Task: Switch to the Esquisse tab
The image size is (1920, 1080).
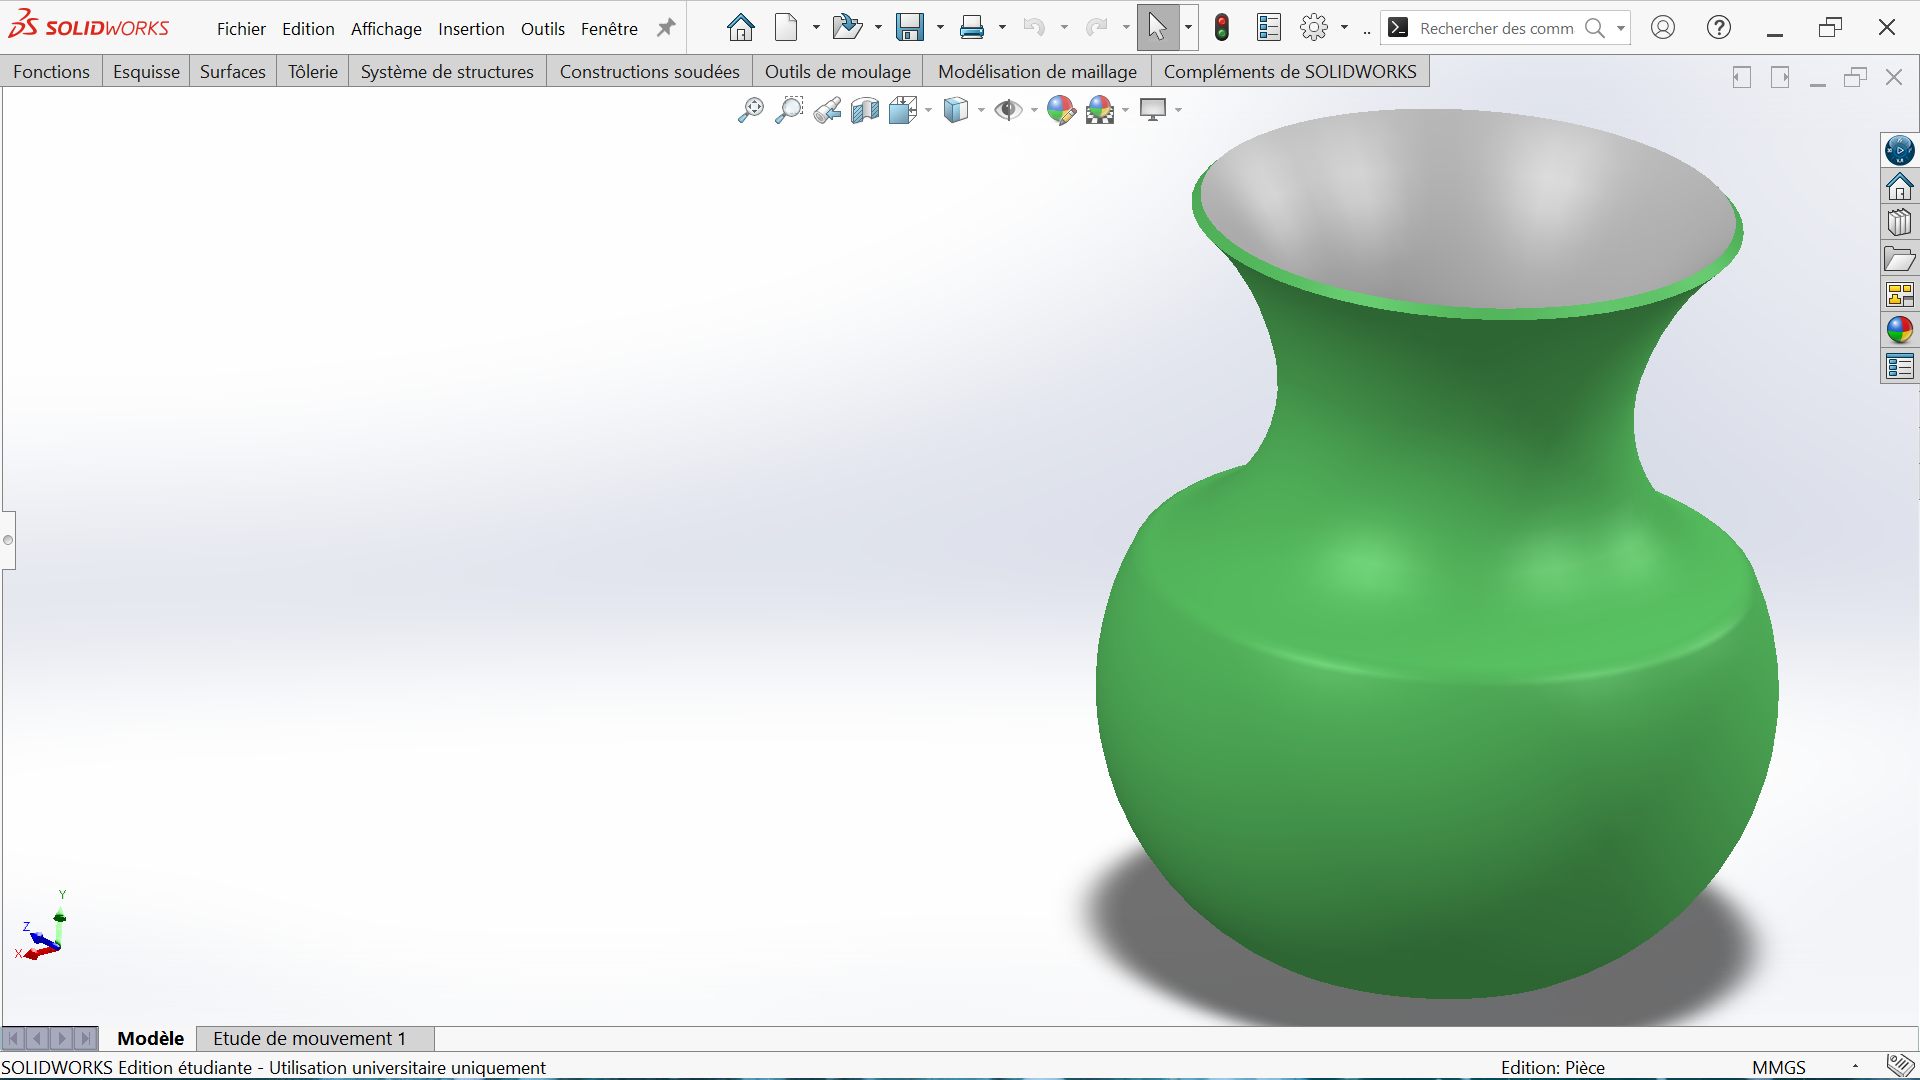Action: pyautogui.click(x=146, y=71)
